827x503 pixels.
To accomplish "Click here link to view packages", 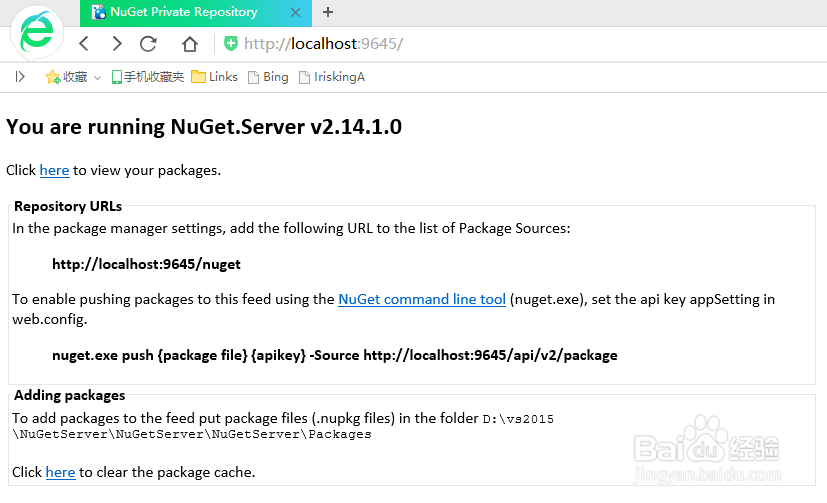I will coord(54,170).
